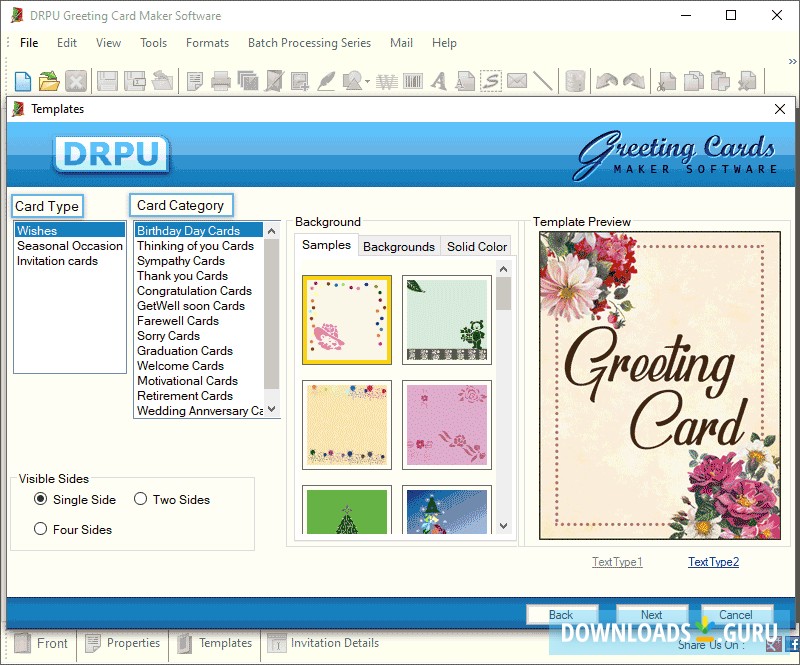
Task: Enable the Single Side option
Action: click(x=41, y=499)
